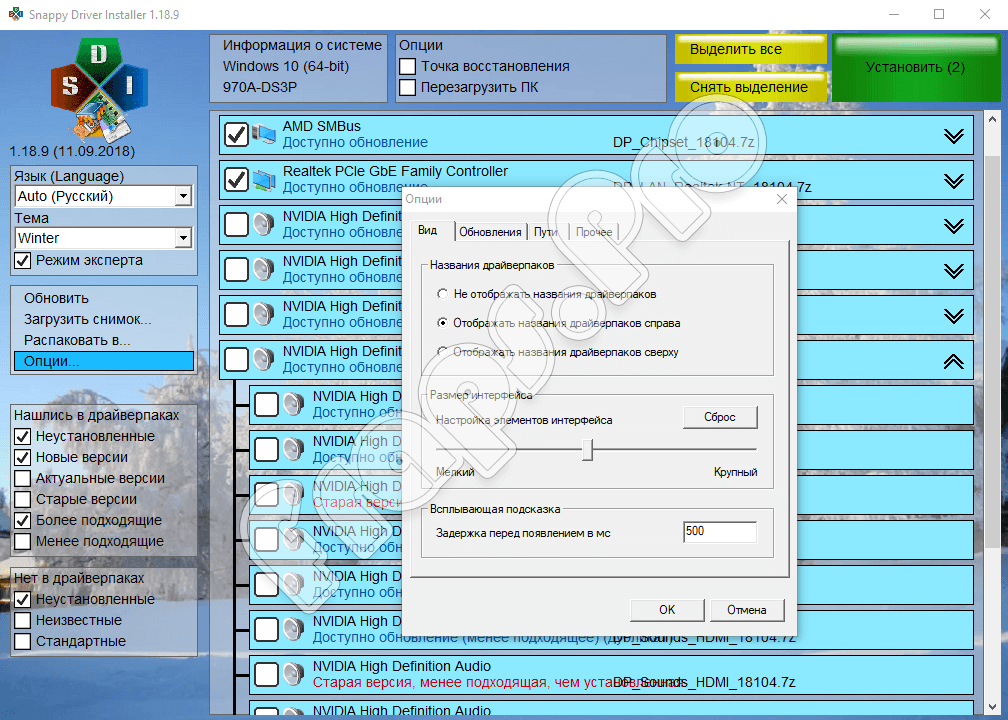Switch to the Обновления tab
This screenshot has width=1008, height=720.
(490, 232)
